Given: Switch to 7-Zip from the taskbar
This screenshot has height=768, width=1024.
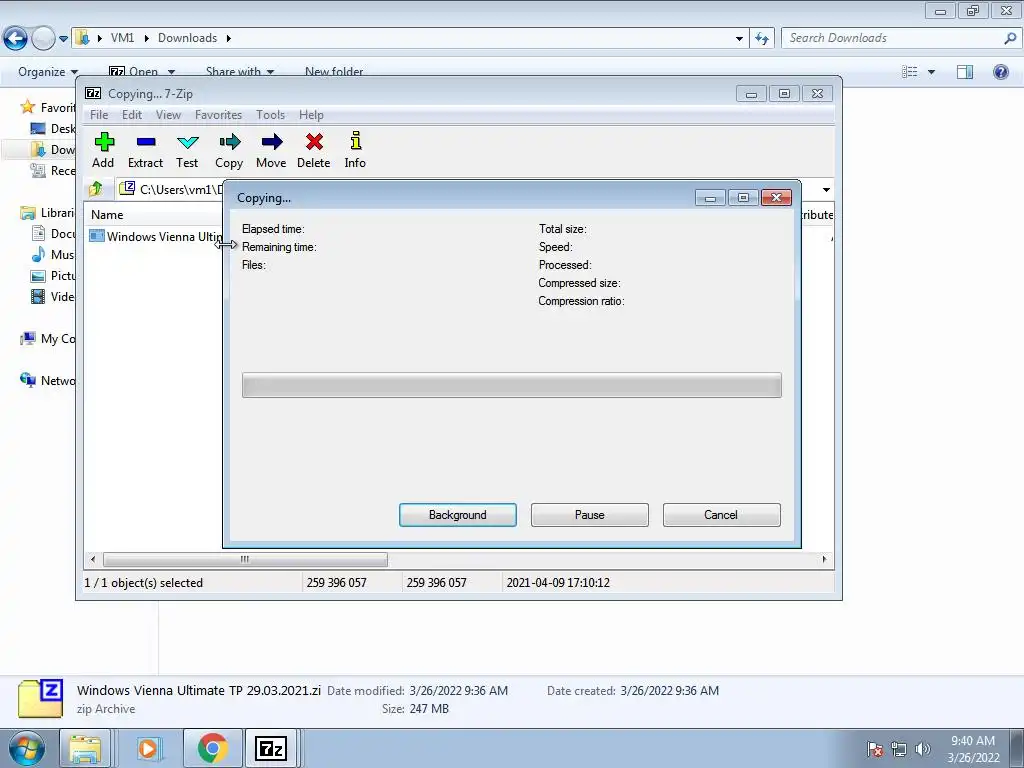Looking at the screenshot, I should pyautogui.click(x=271, y=748).
